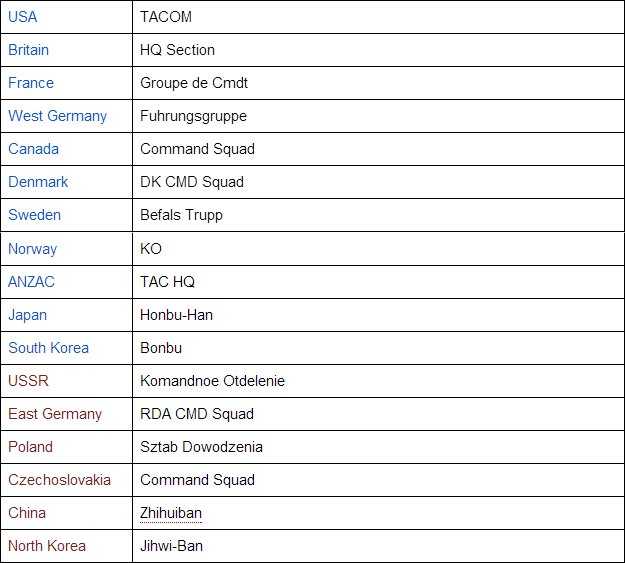Viewport: 625px width, 563px height.
Task: Follow the ANZAC link
Action: (31, 282)
